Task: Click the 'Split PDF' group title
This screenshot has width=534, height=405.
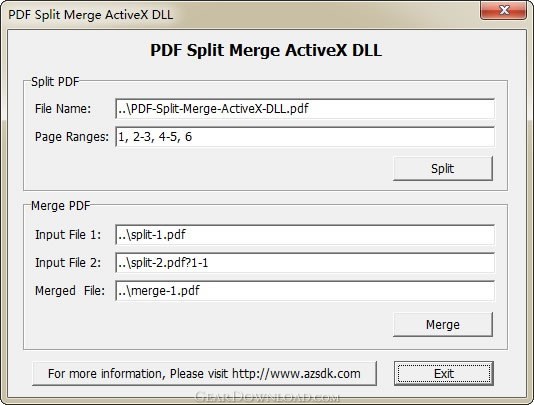Action: 55,82
